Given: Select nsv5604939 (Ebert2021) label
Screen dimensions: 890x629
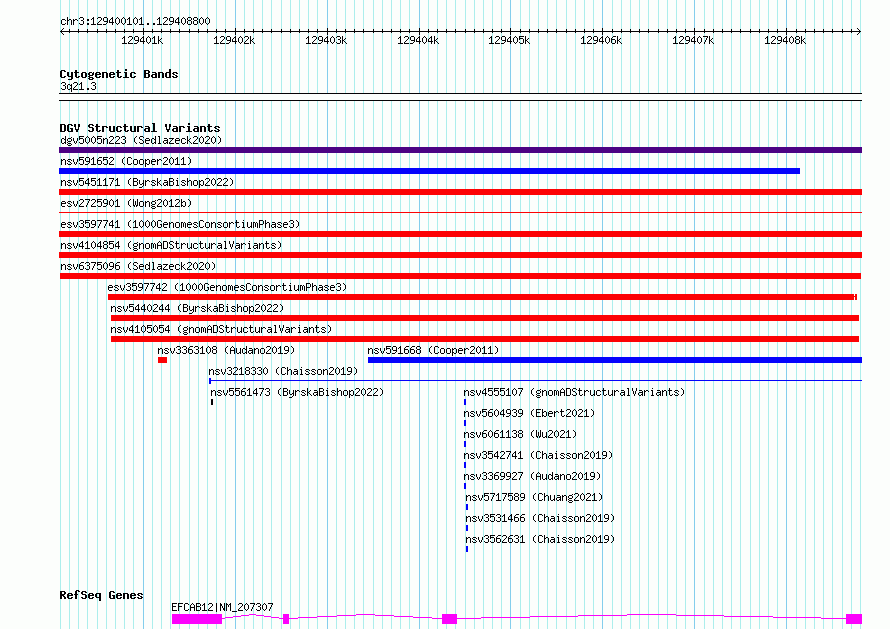Looking at the screenshot, I should click(529, 413).
